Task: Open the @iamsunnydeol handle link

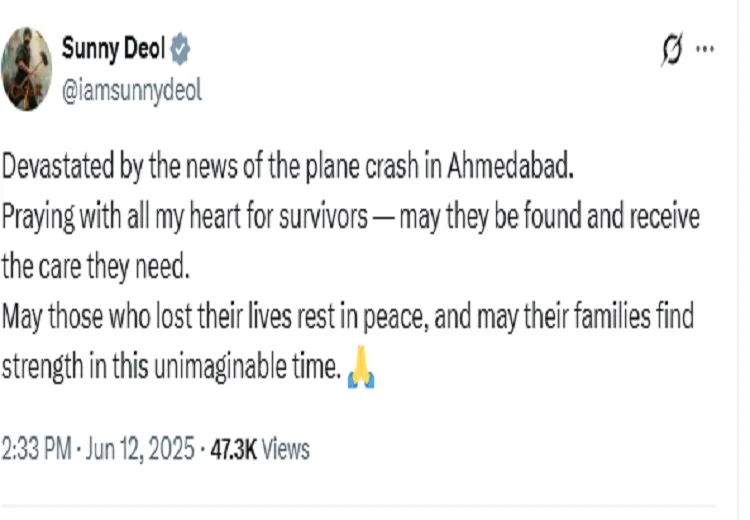Action: point(131,90)
